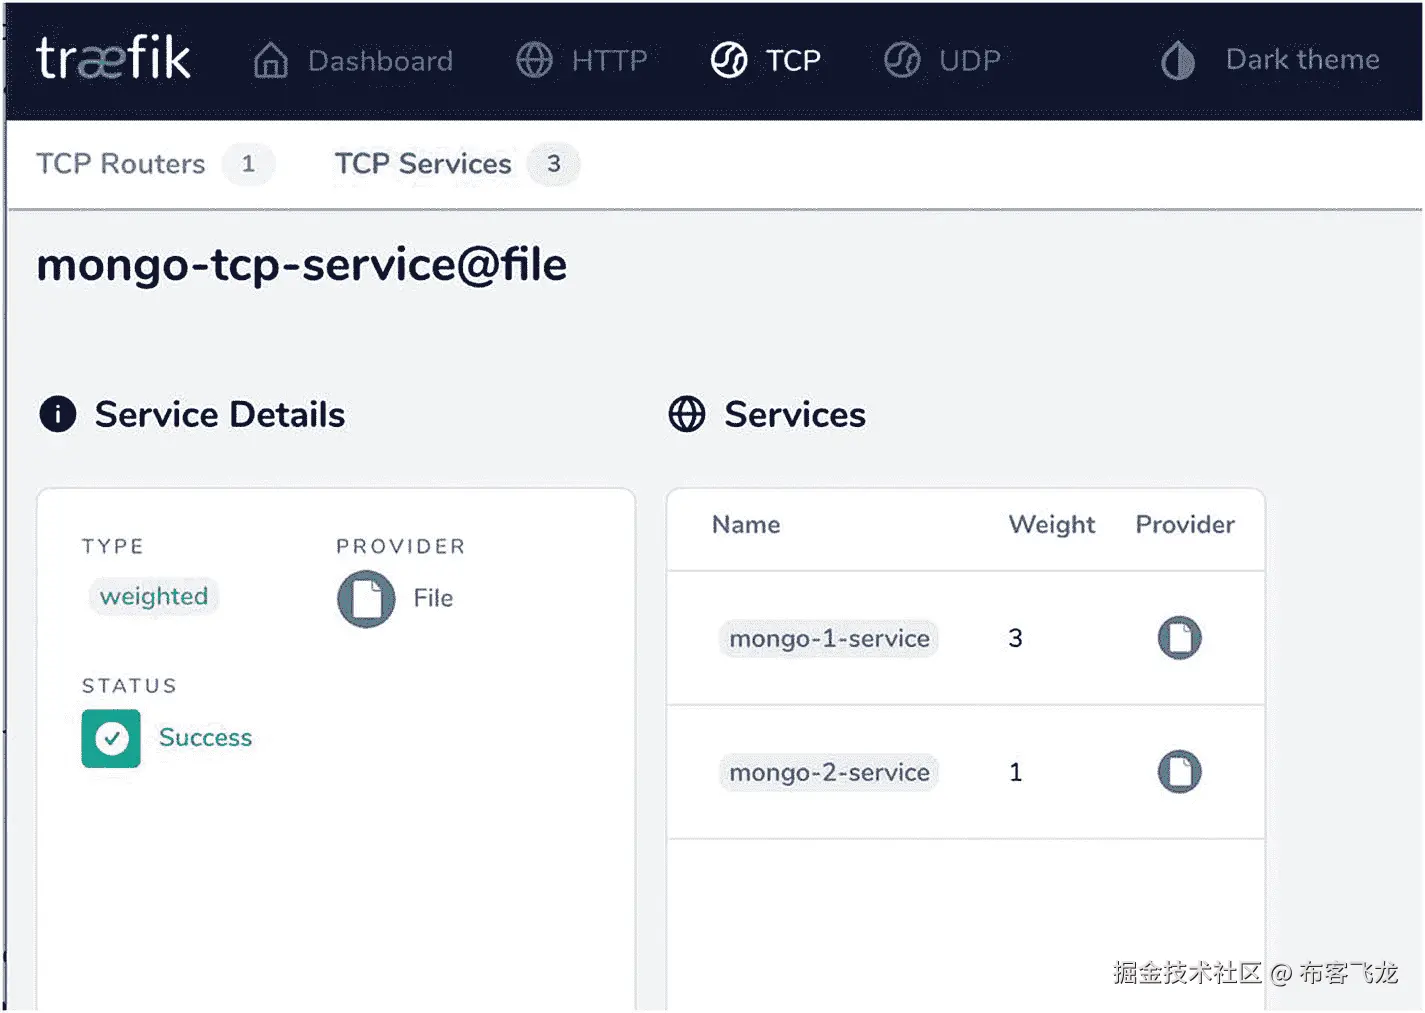Screen dimensions: 1425x1013
Task: Click the File provider icon in Service Details
Action: (366, 599)
